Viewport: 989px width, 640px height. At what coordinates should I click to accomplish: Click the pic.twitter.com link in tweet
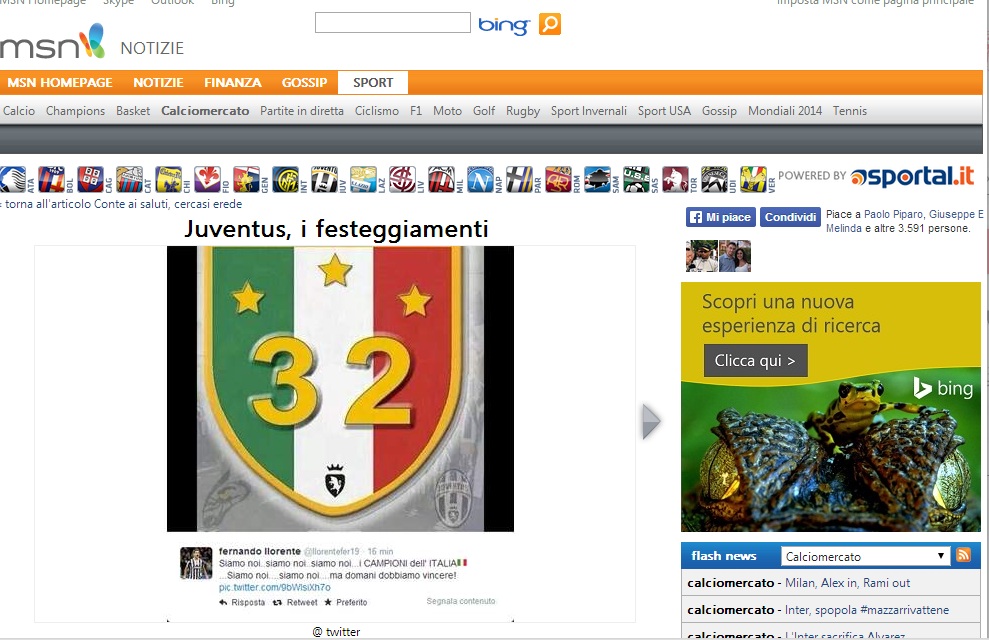274,587
